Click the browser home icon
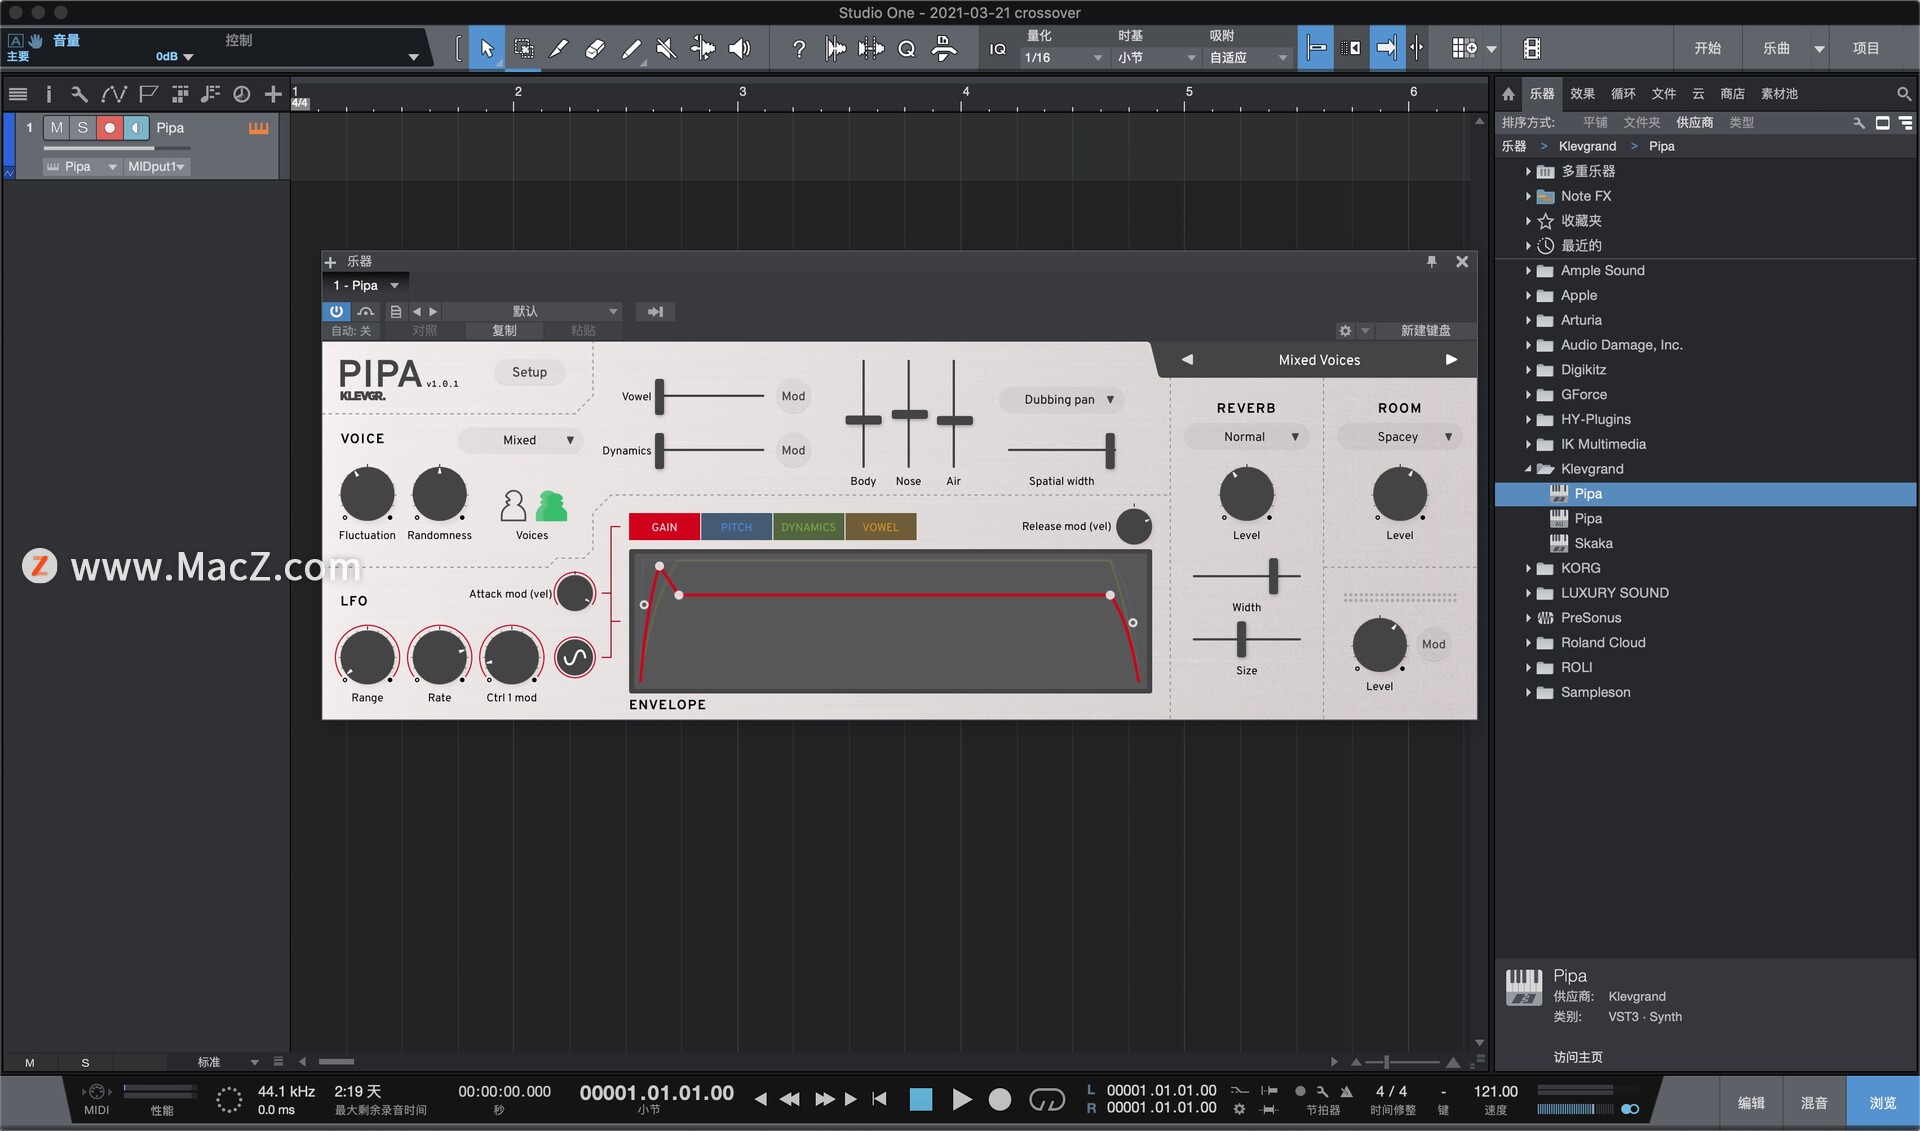This screenshot has height=1131, width=1920. (x=1508, y=94)
